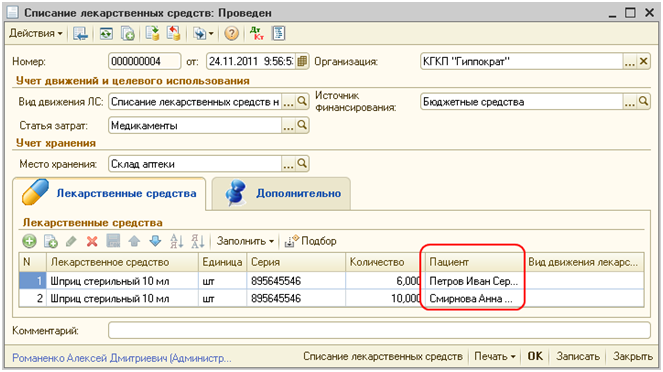This screenshot has width=663, height=372.
Task: Add a new row with green plus icon
Action: click(x=29, y=241)
